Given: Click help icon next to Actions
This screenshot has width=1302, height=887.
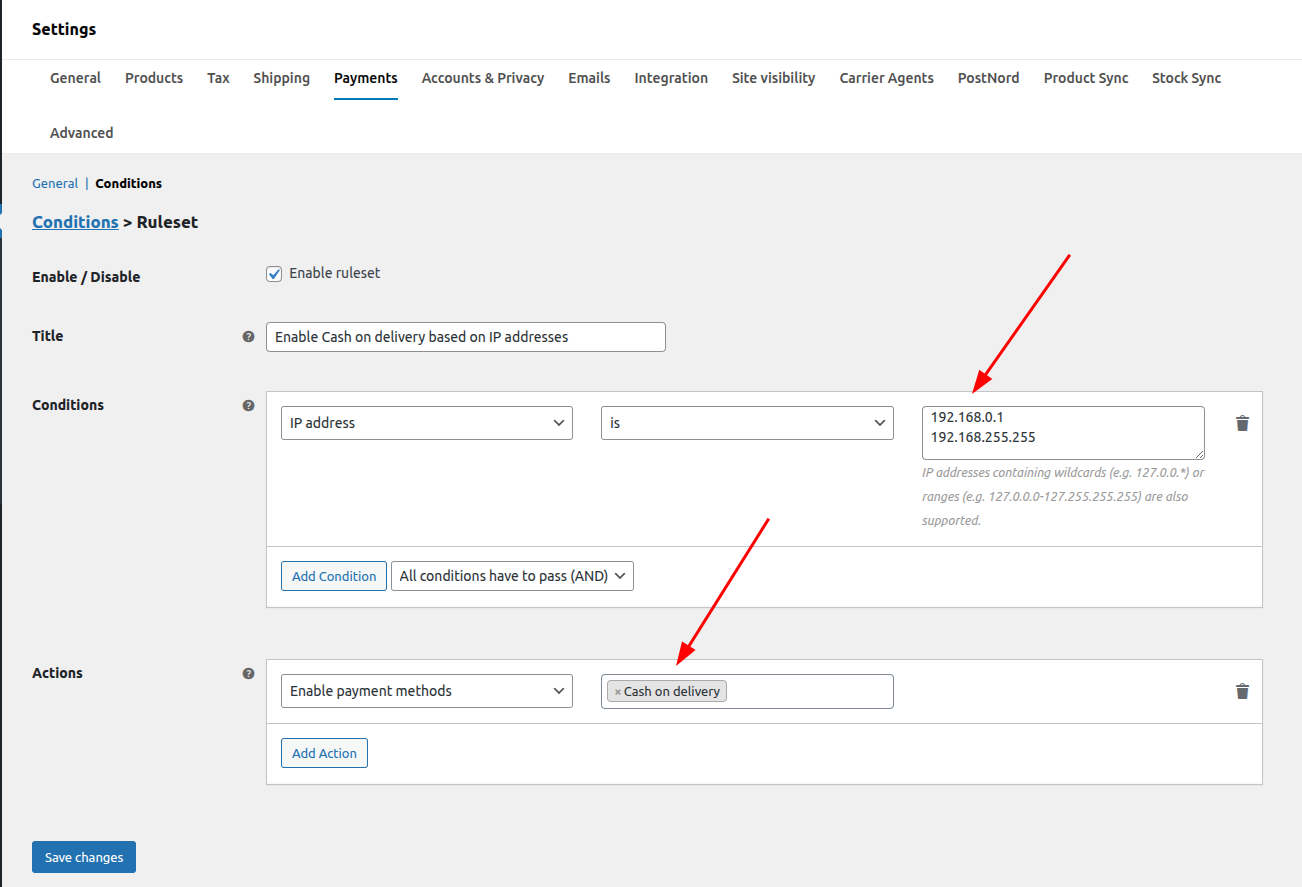Looking at the screenshot, I should [249, 674].
